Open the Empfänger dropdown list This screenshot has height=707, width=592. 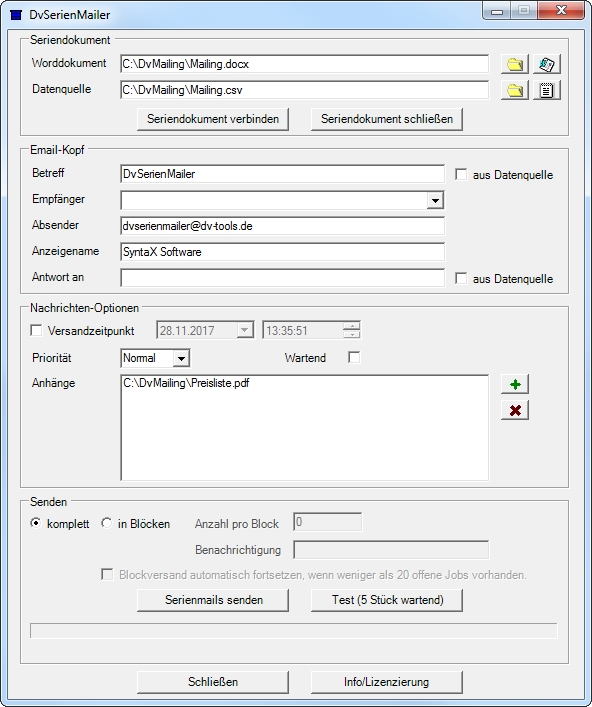435,200
